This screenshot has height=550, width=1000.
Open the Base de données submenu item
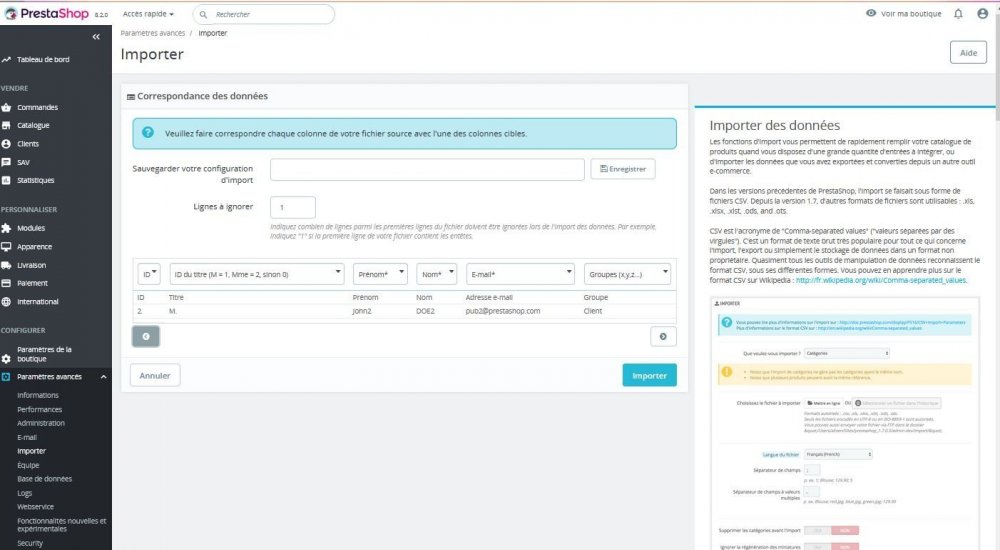[x=45, y=479]
